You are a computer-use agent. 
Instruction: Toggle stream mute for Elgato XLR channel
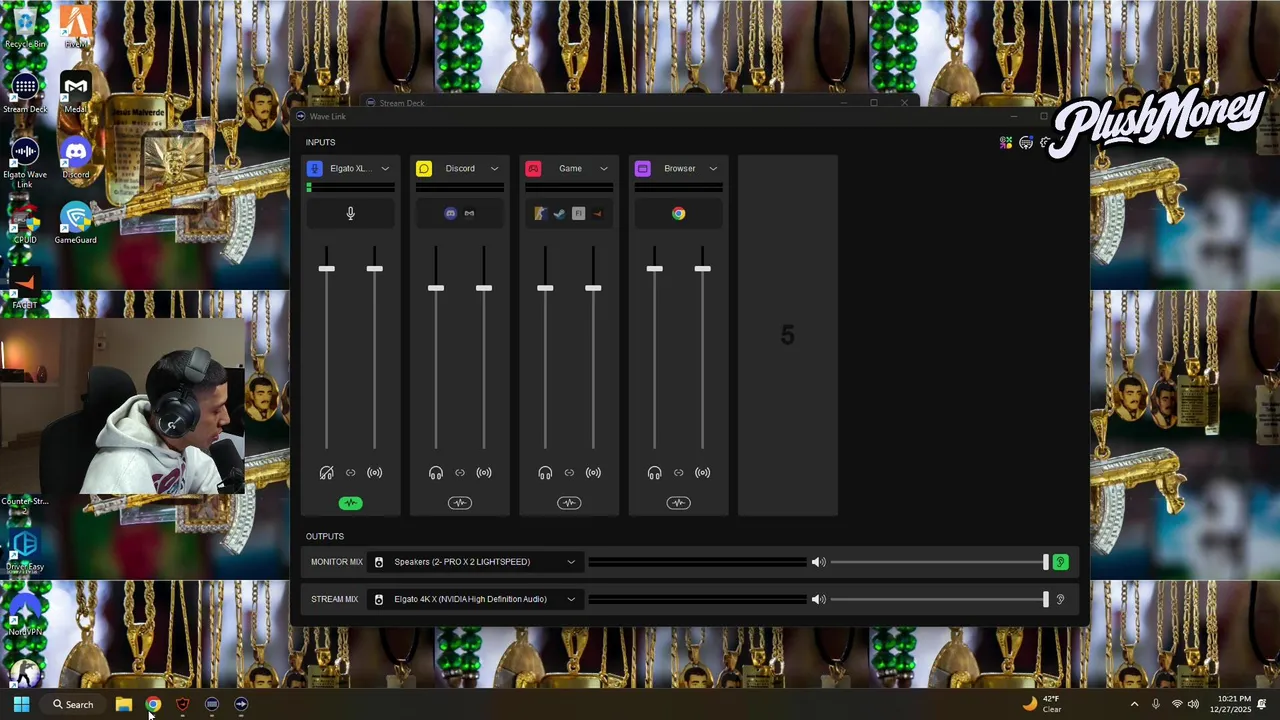click(x=374, y=473)
